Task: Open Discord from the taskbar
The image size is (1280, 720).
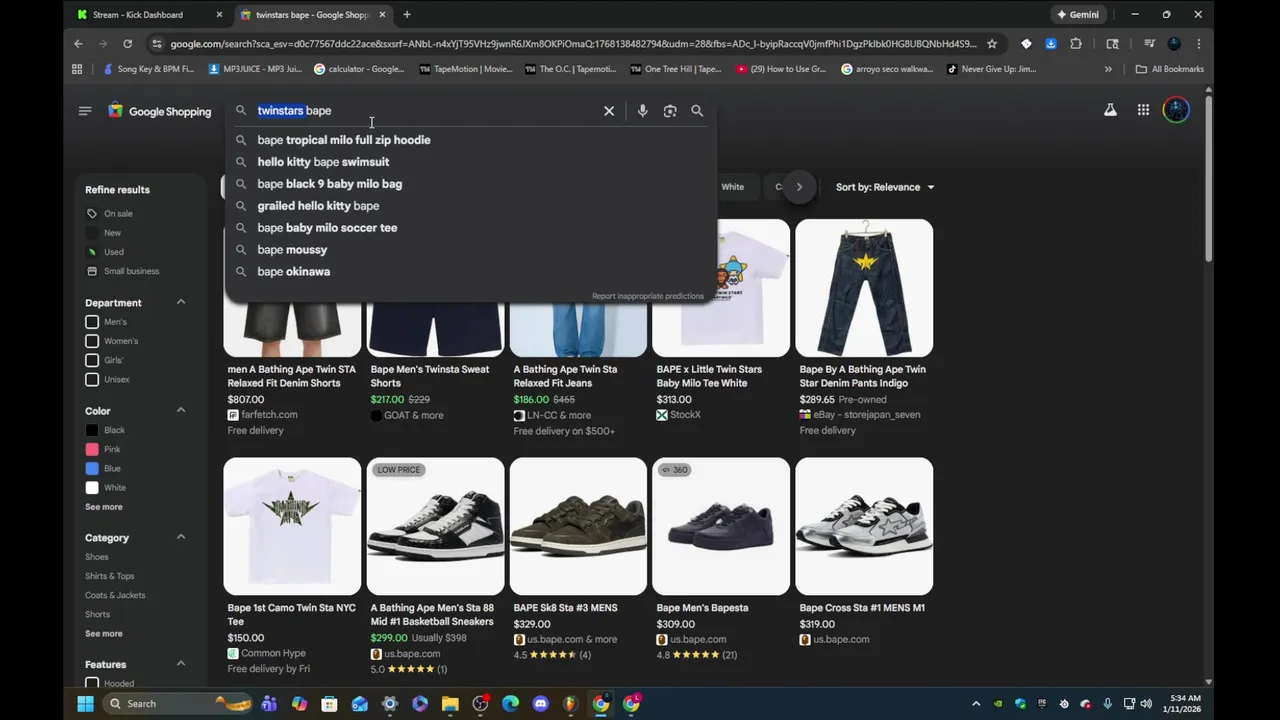Action: point(541,704)
